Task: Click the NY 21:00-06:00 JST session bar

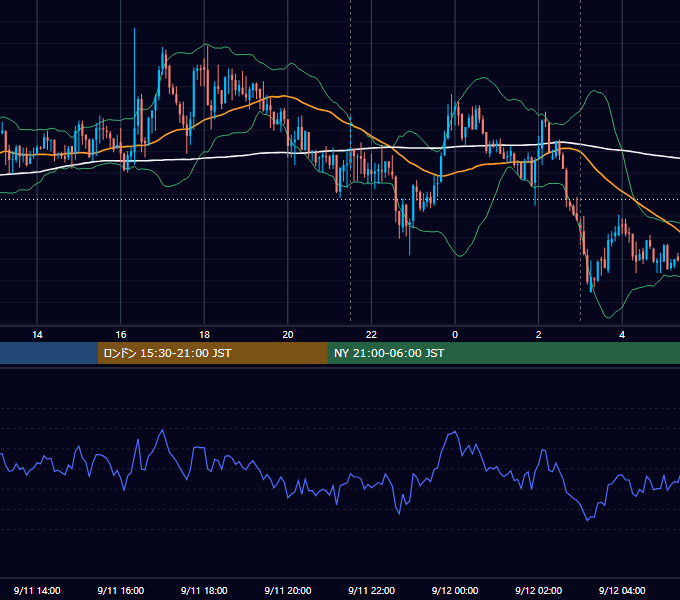Action: (503, 353)
